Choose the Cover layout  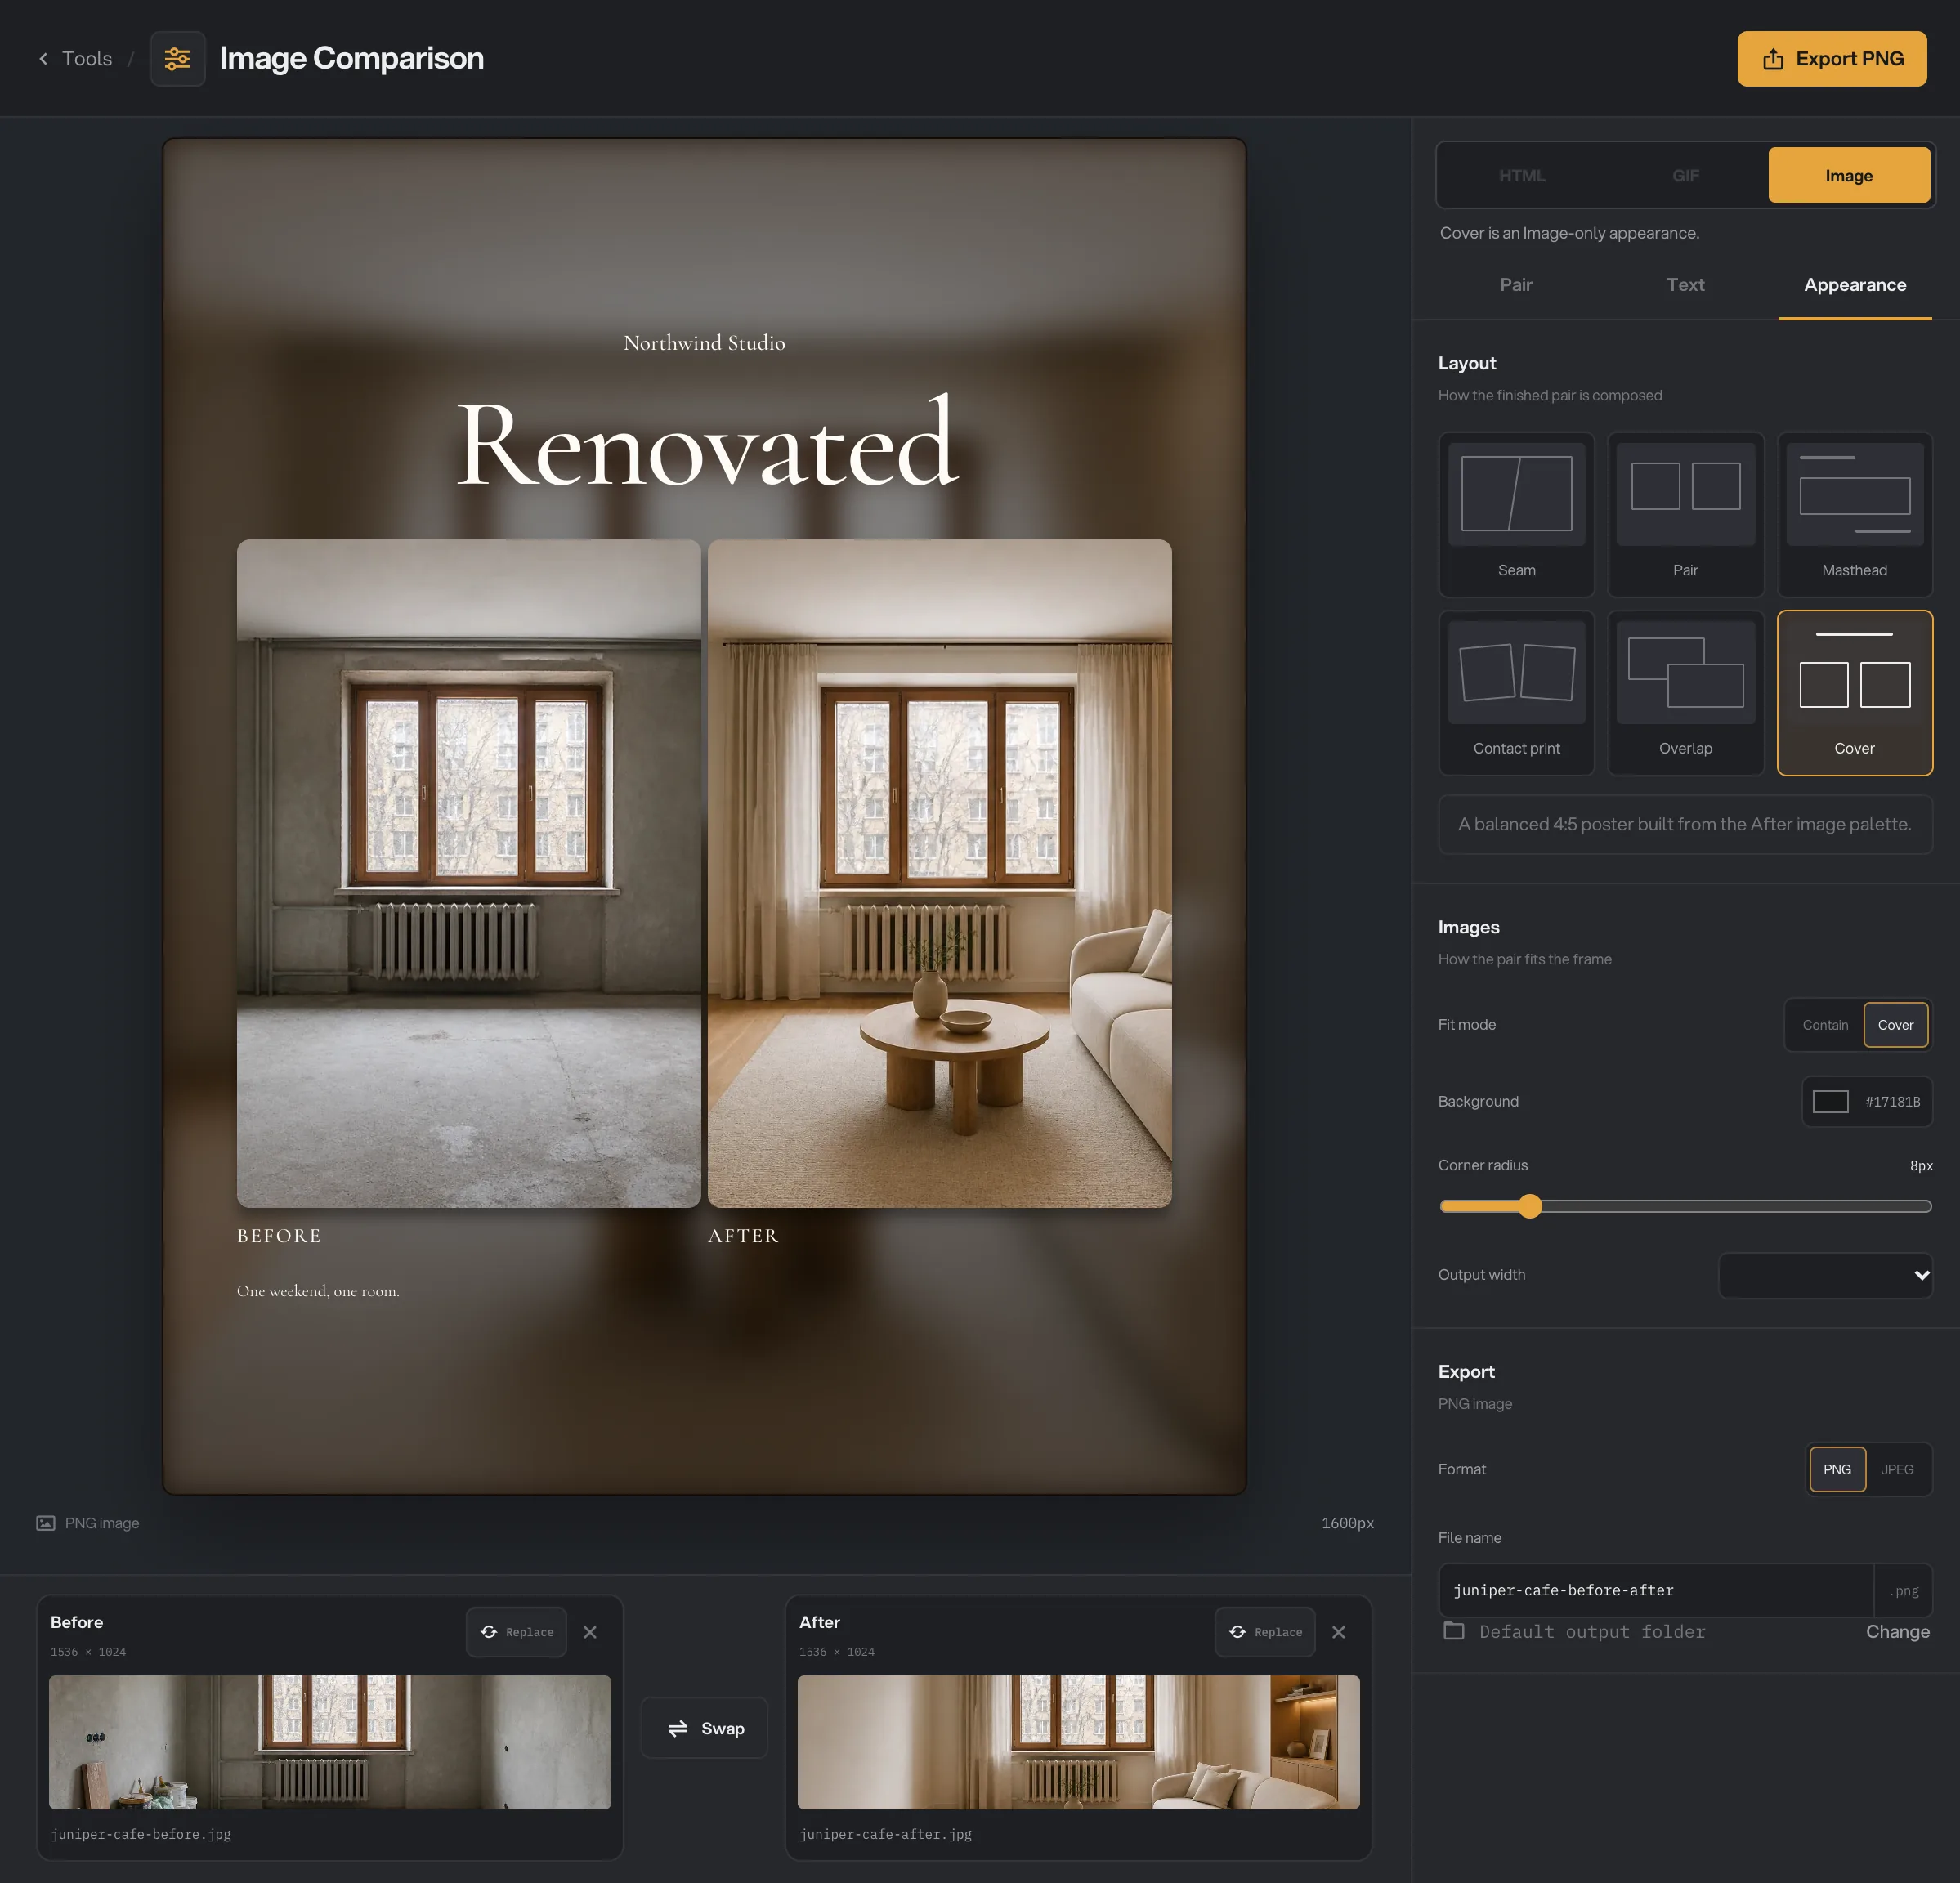1854,692
